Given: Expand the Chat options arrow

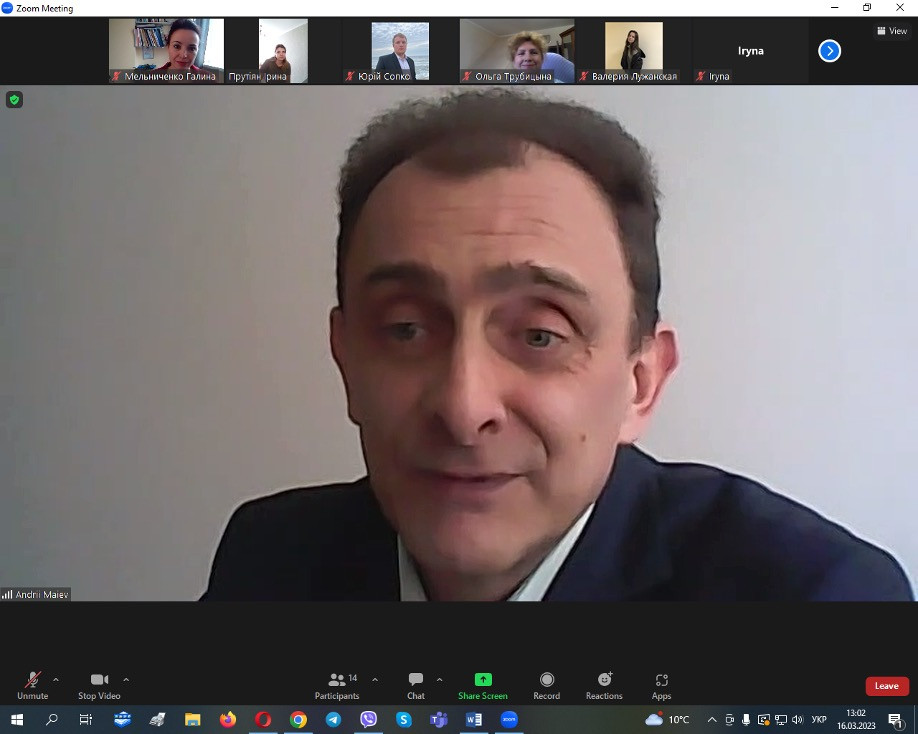Looking at the screenshot, I should tap(439, 680).
